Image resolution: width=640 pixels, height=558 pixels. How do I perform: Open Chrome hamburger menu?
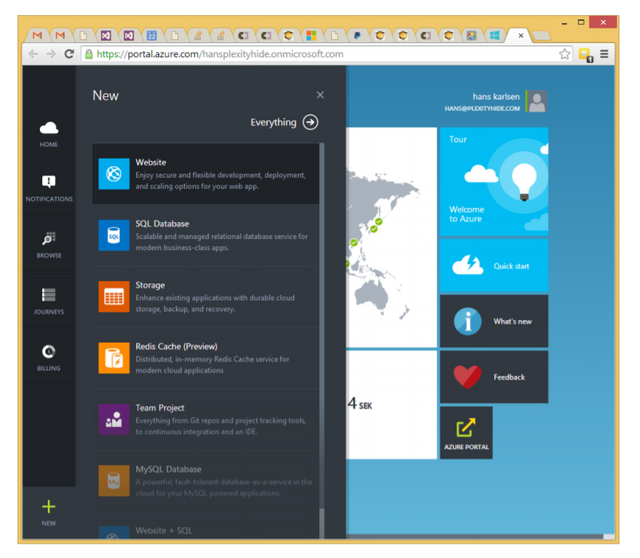604,54
